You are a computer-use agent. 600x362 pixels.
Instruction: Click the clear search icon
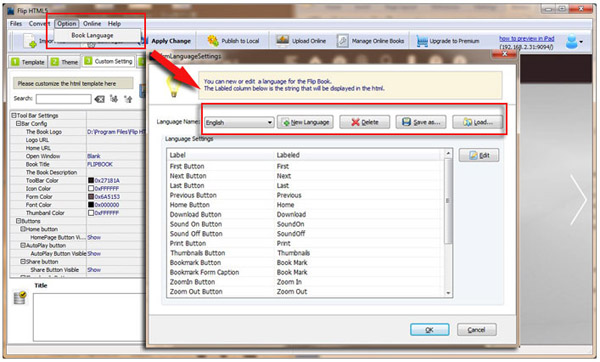[x=99, y=99]
